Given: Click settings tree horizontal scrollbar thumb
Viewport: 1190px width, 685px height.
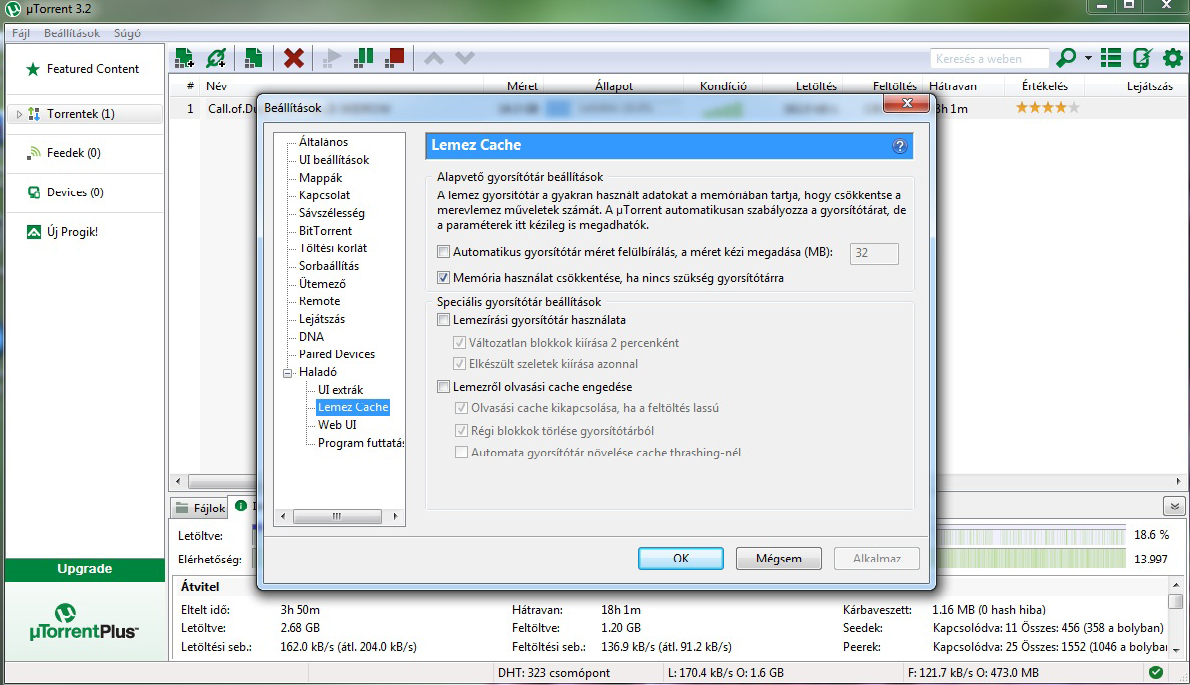Looking at the screenshot, I should click(337, 517).
